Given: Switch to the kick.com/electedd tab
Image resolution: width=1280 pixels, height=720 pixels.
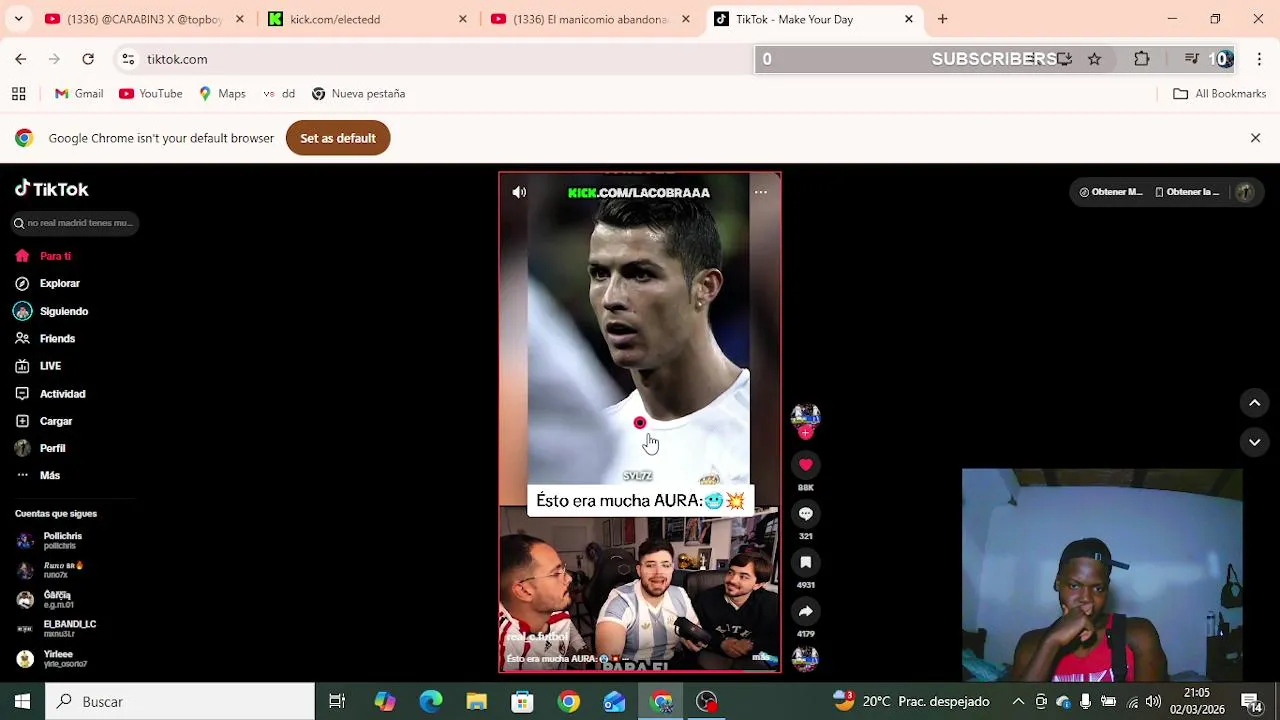Looking at the screenshot, I should [365, 19].
